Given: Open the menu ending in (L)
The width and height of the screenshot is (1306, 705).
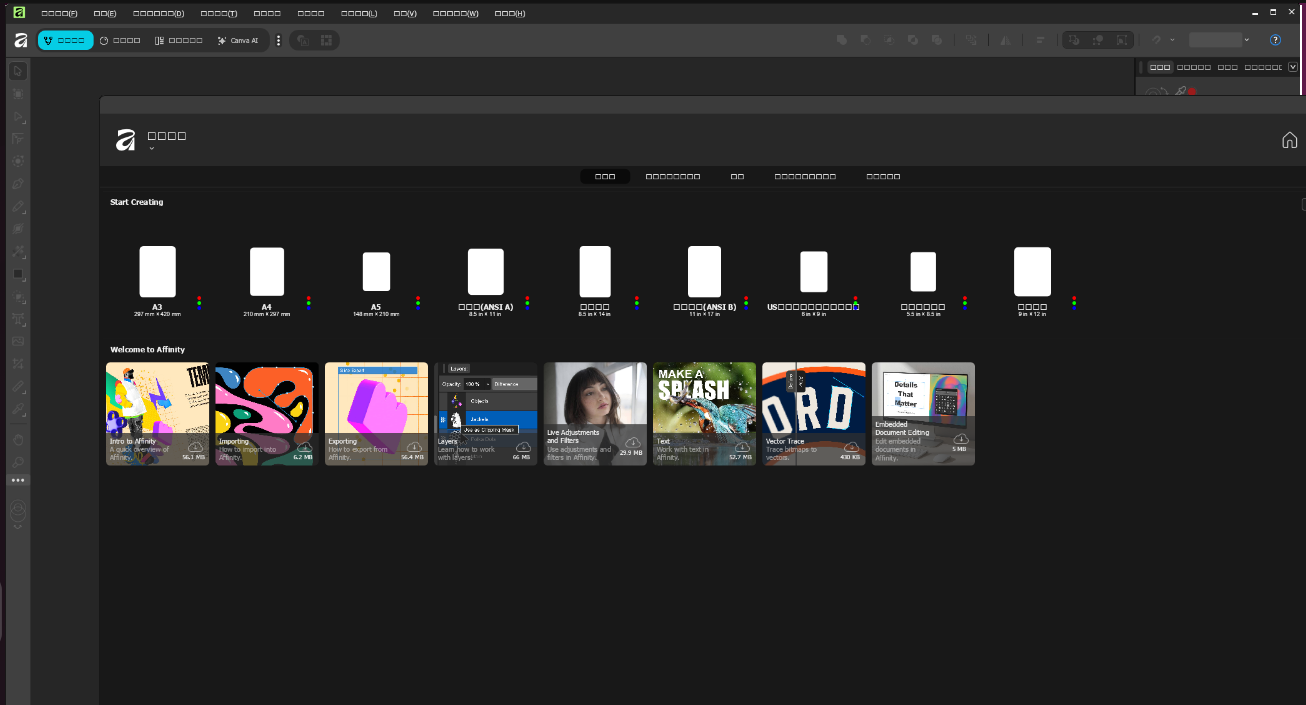Looking at the screenshot, I should click(359, 13).
